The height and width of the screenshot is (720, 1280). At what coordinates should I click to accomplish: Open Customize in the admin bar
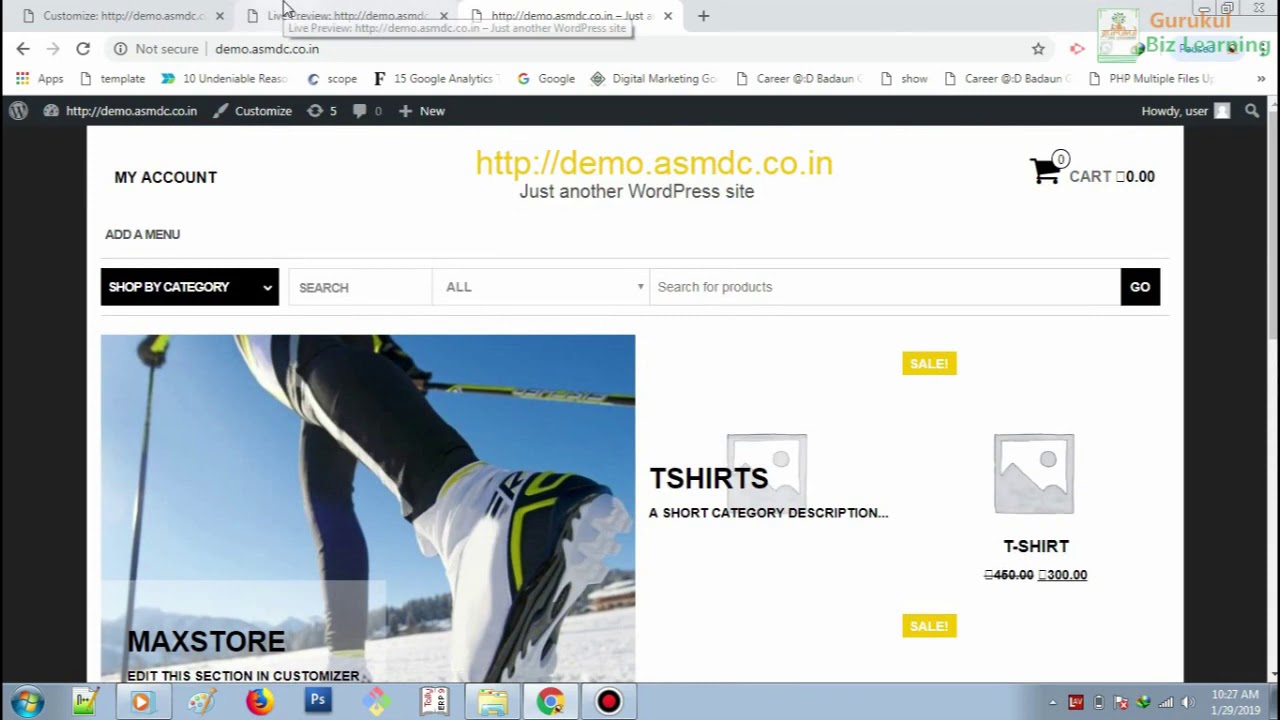[x=253, y=111]
